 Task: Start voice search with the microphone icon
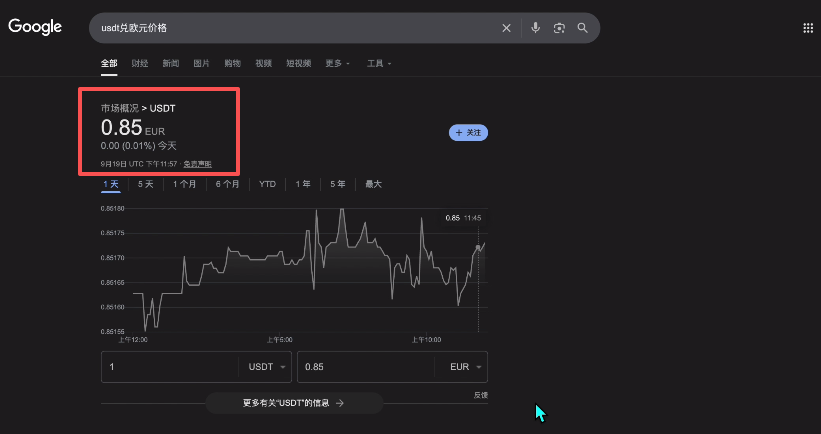pos(535,28)
